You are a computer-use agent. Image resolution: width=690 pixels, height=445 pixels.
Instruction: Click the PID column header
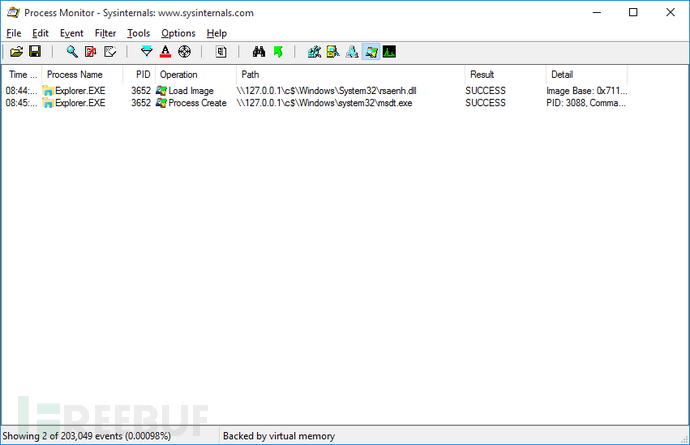(139, 74)
